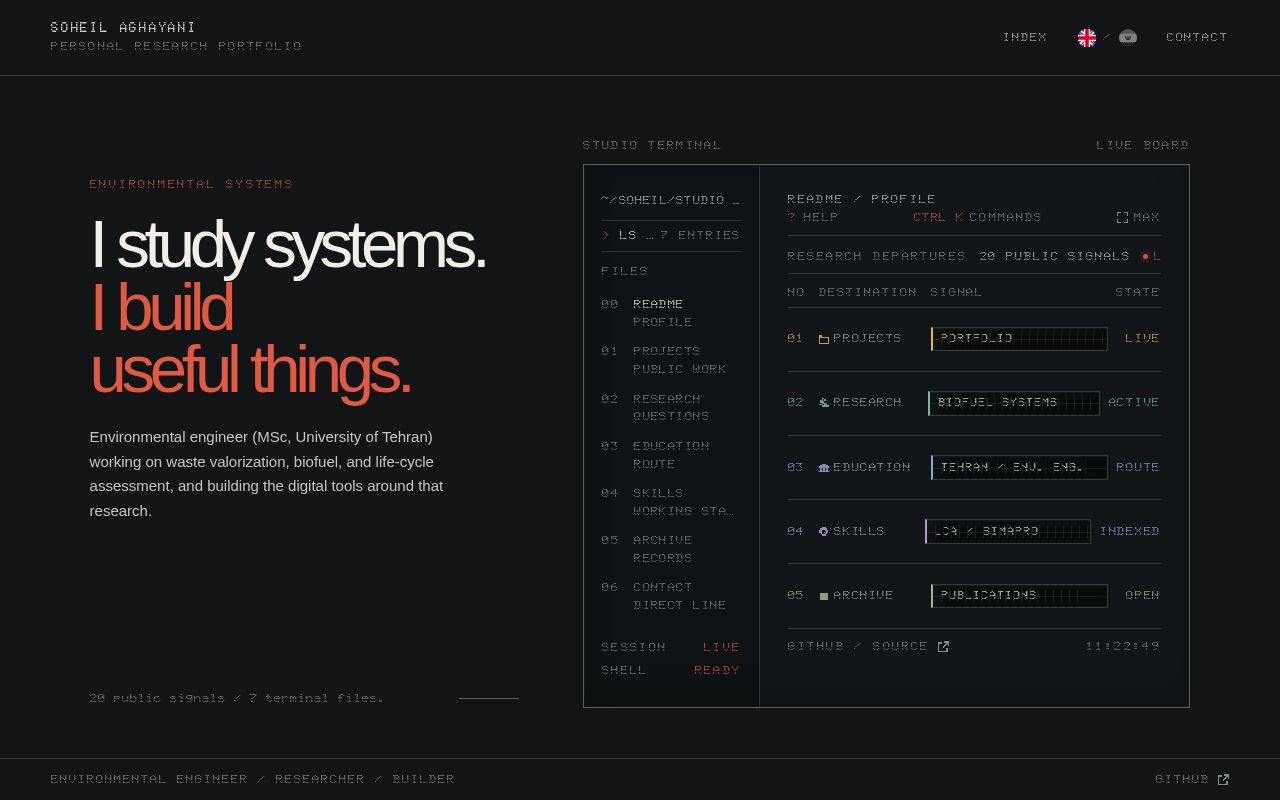Click the gear icon beside Skills
The width and height of the screenshot is (1280, 800).
(824, 531)
